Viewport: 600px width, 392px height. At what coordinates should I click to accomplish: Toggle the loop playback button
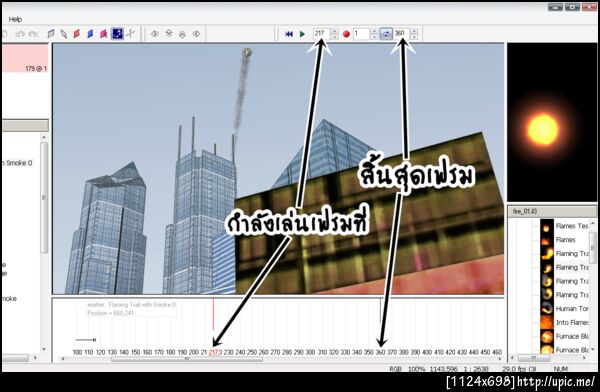[386, 34]
